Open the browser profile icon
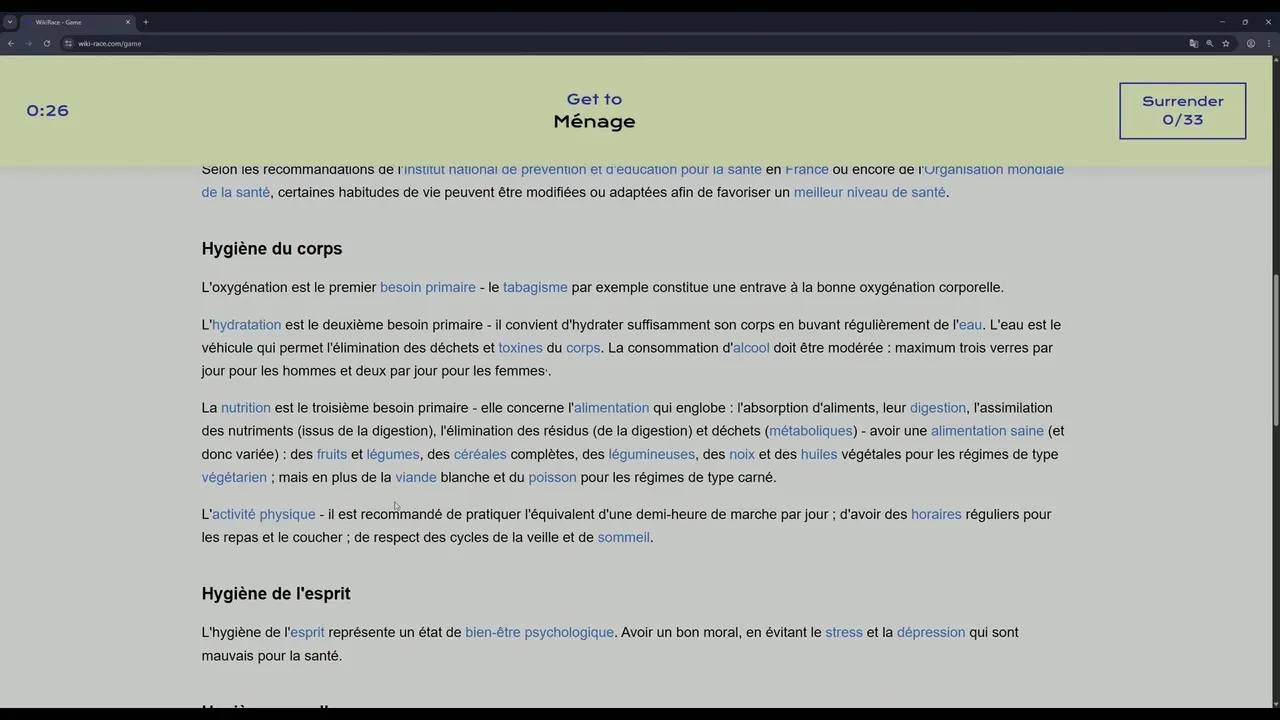The width and height of the screenshot is (1280, 720). (x=1250, y=43)
